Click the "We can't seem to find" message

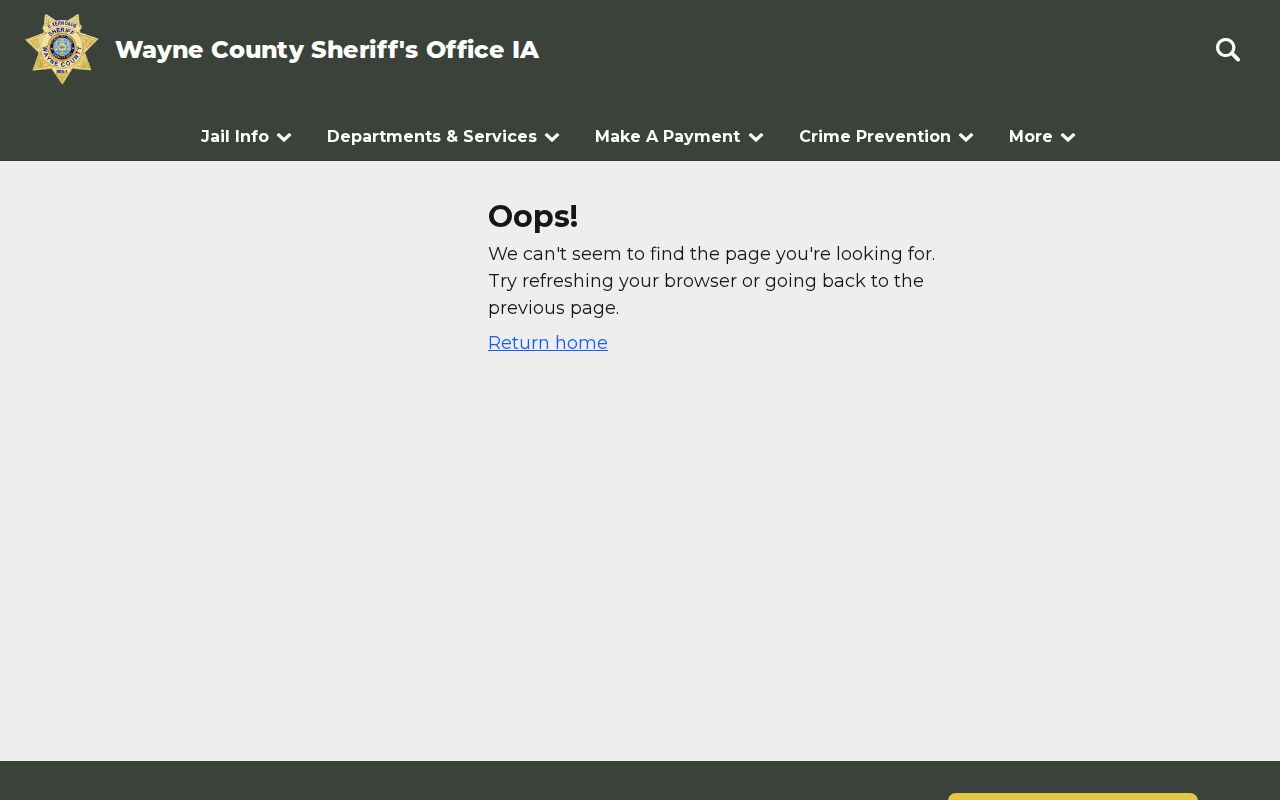coord(712,281)
